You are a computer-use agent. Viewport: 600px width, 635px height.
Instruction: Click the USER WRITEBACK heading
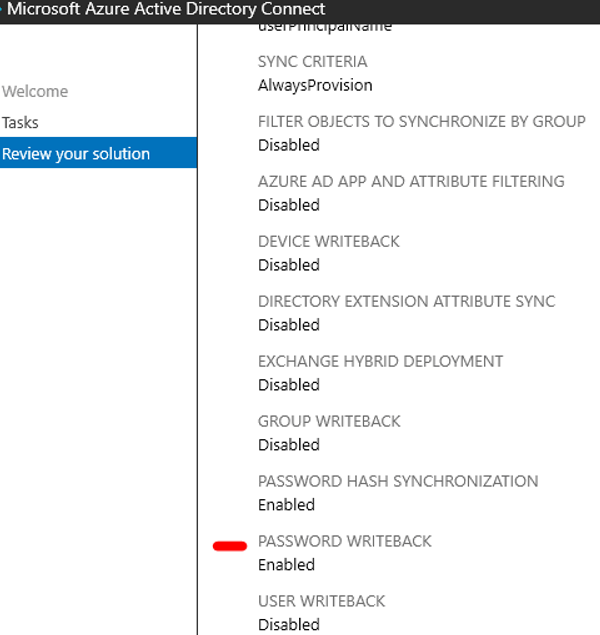321,602
